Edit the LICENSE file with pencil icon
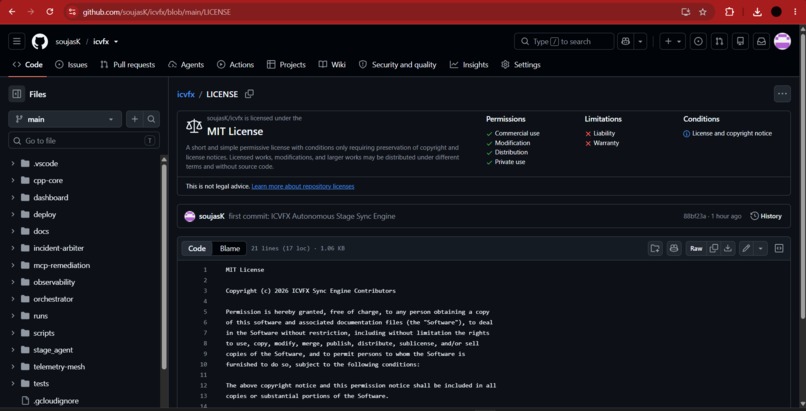The image size is (806, 411). (746, 249)
